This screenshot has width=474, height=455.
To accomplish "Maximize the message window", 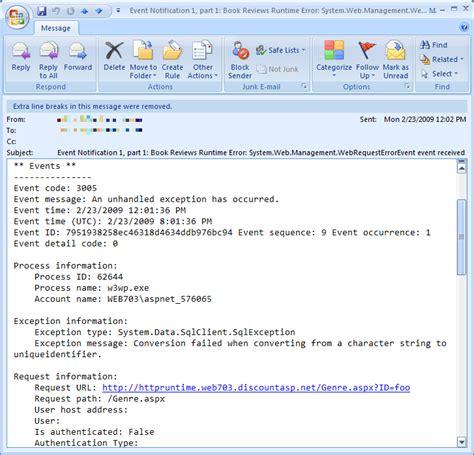I will [x=454, y=9].
